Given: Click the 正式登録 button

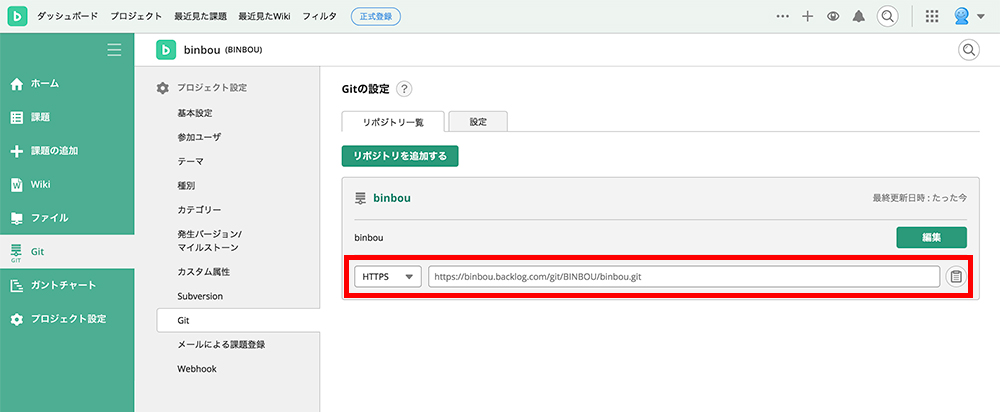Looking at the screenshot, I should pos(376,17).
